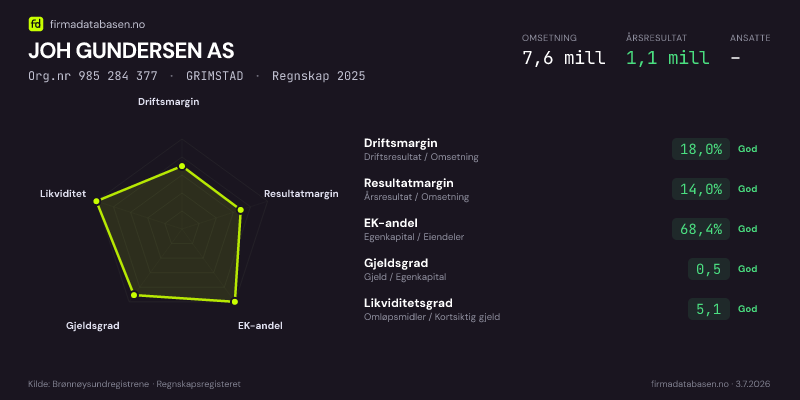Click the Omsetning 7,6 mill figure

pyautogui.click(x=564, y=58)
